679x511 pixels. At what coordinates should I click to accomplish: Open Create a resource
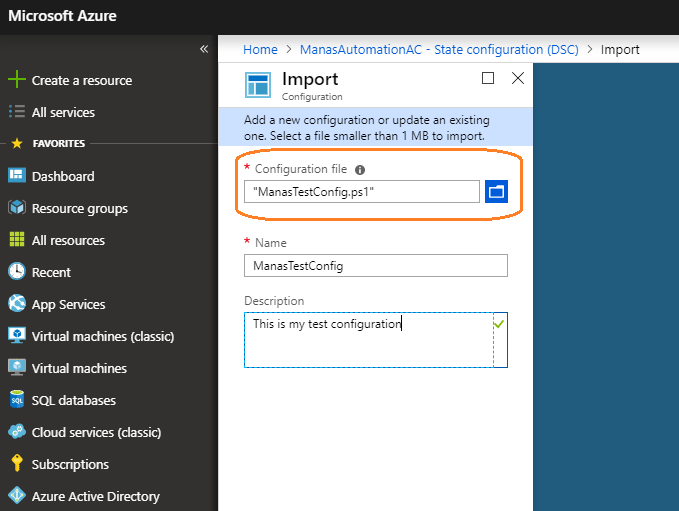tap(82, 81)
